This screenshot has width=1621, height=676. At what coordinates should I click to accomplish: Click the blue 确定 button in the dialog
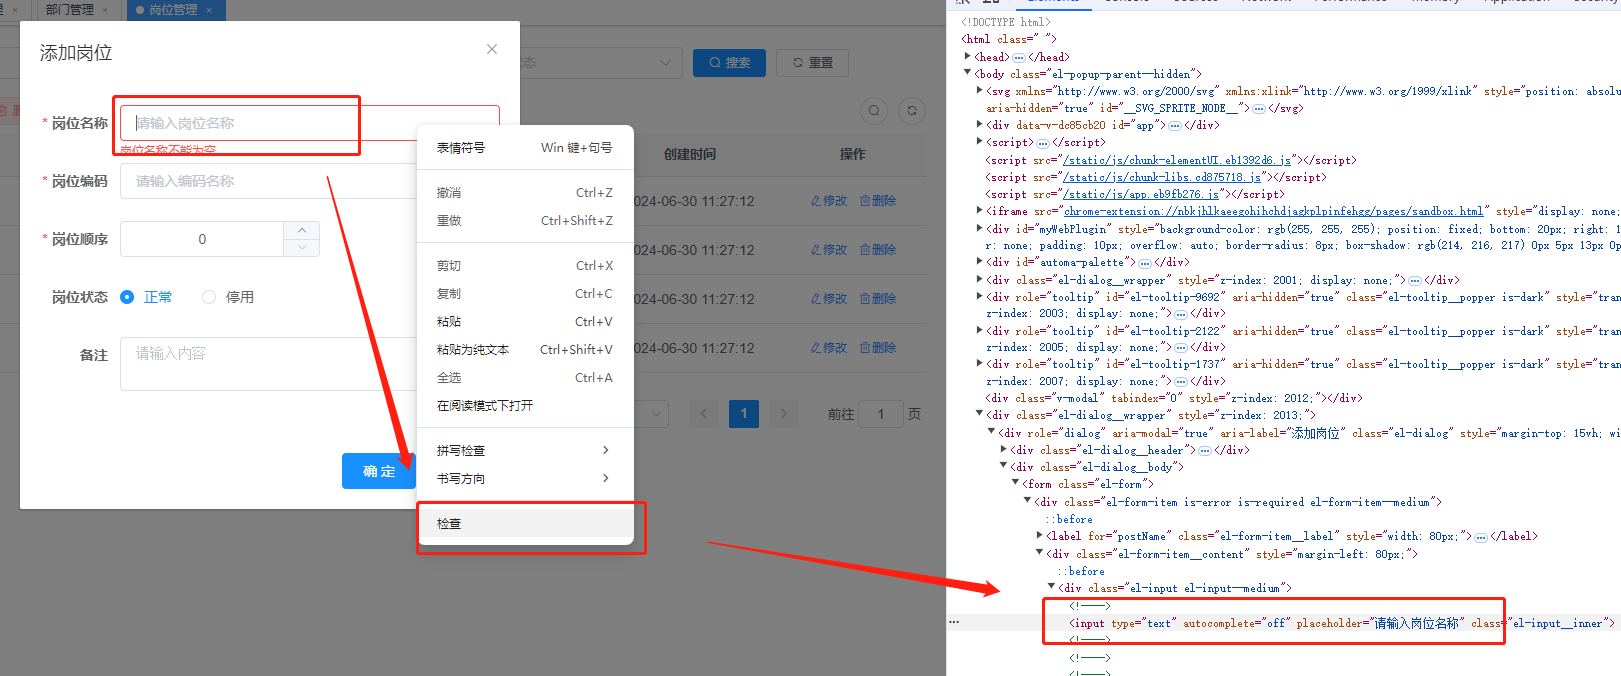coord(378,471)
